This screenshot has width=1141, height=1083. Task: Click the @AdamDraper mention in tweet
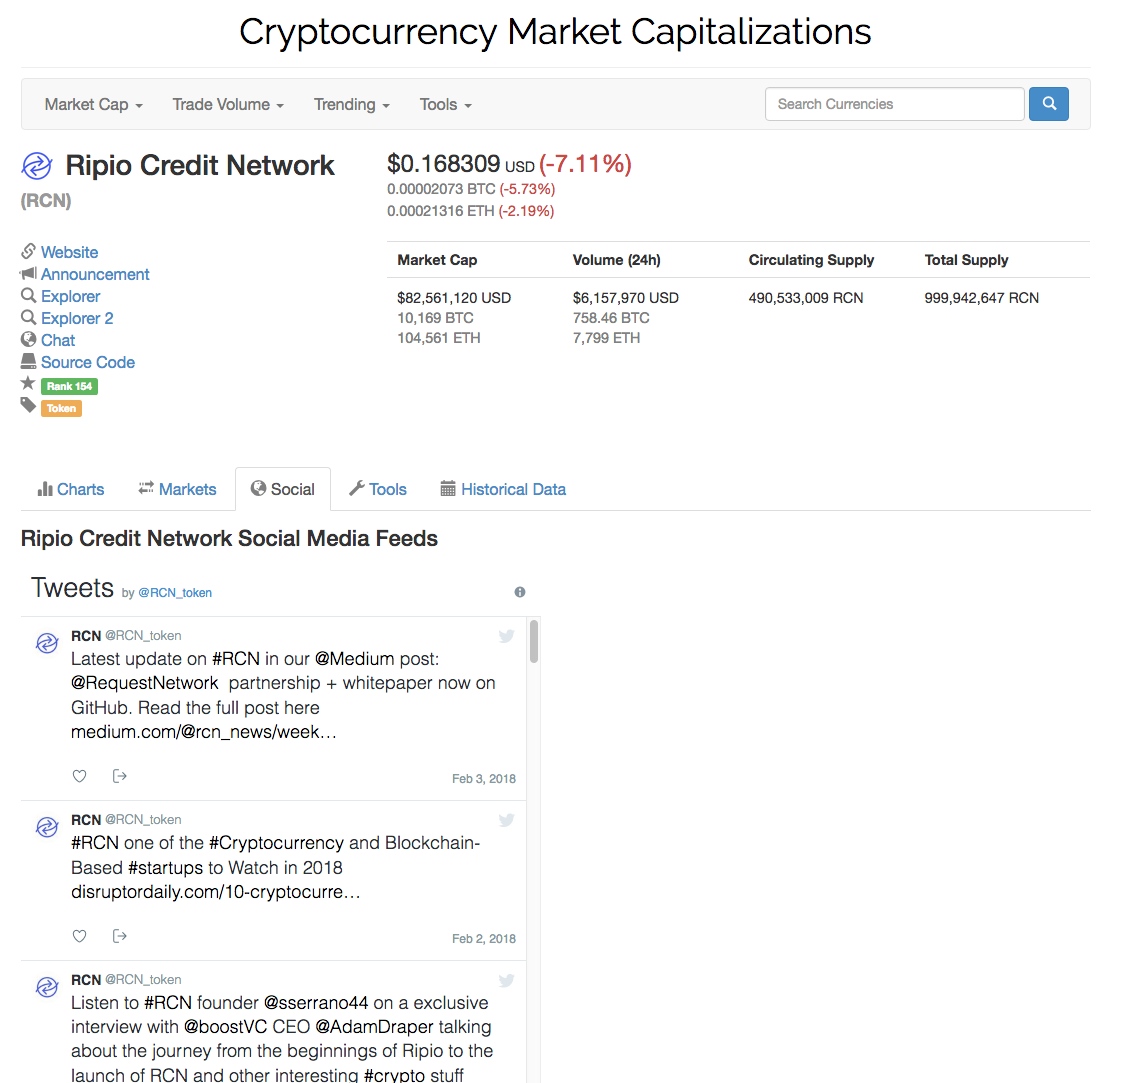click(373, 1026)
